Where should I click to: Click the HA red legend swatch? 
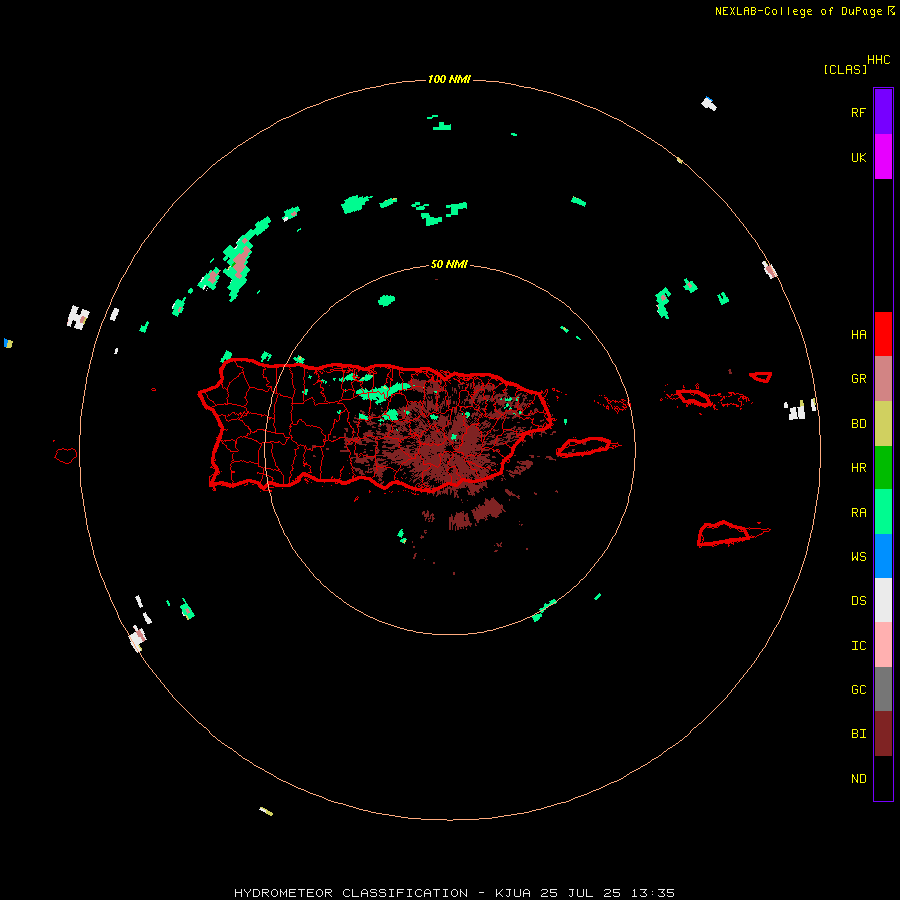pos(883,334)
